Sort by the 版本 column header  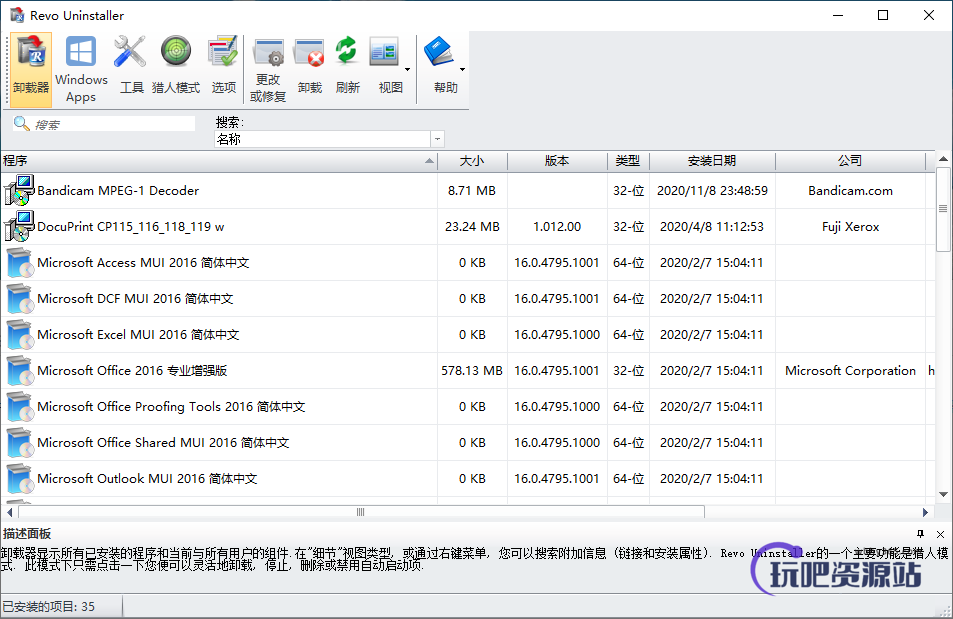[557, 161]
